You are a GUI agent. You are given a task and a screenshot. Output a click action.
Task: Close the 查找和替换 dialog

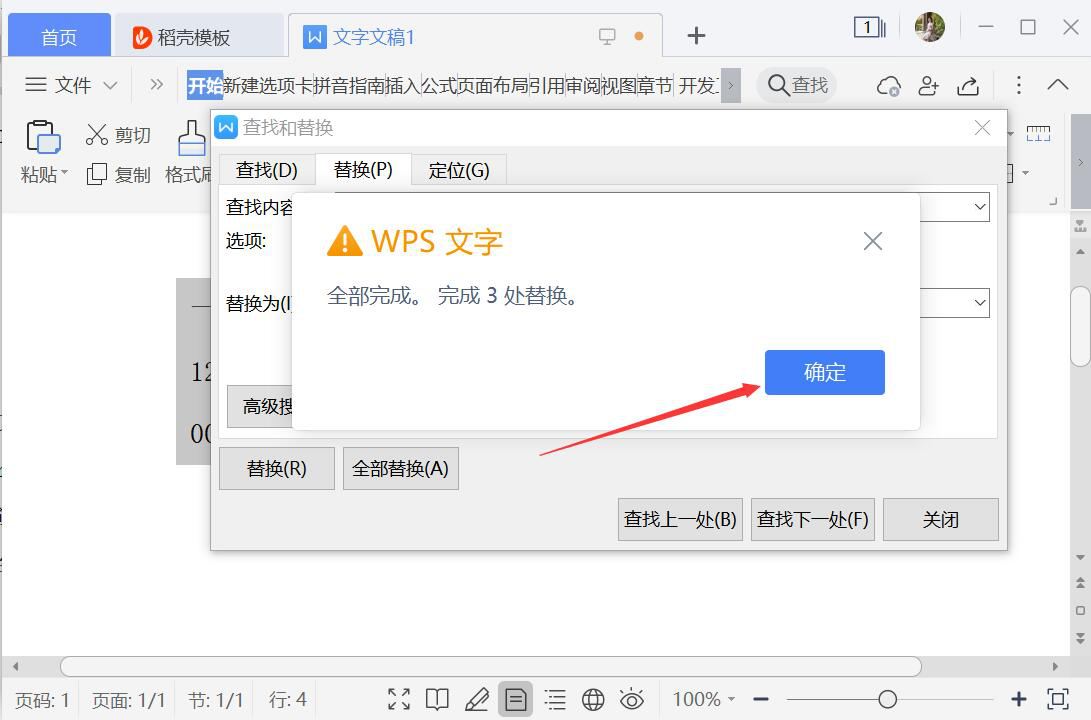point(982,127)
